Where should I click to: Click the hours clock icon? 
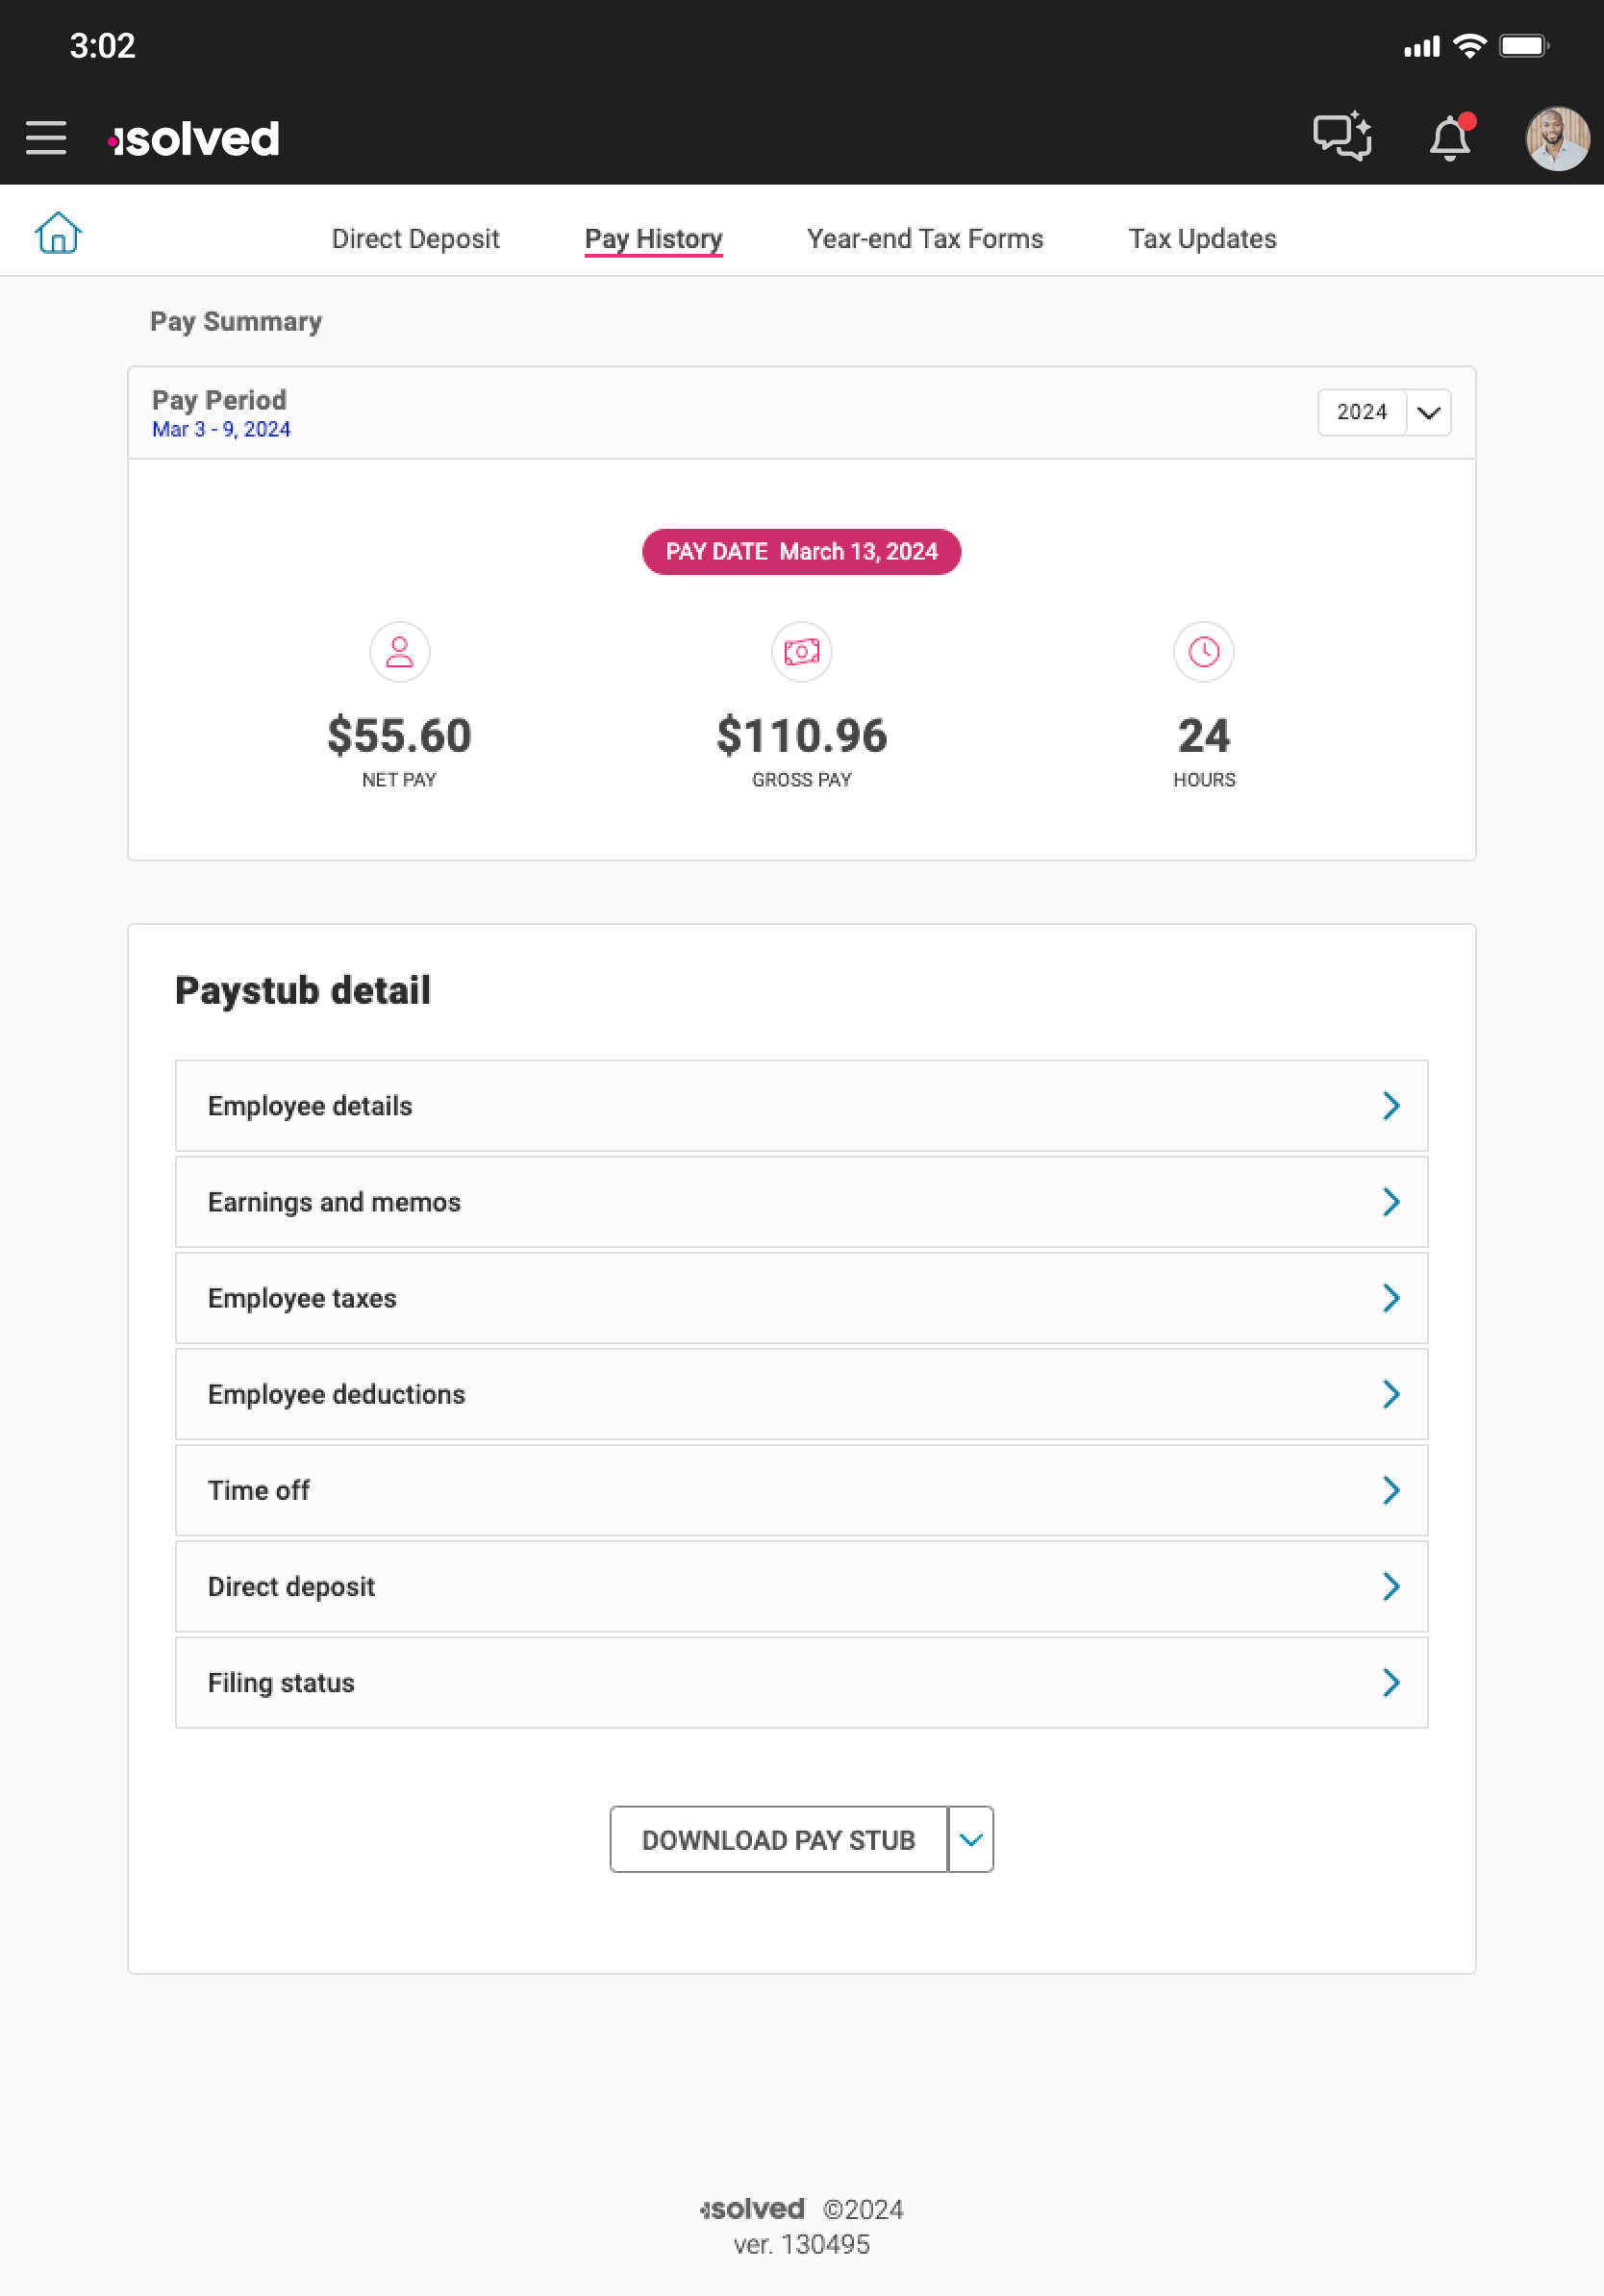(1204, 652)
